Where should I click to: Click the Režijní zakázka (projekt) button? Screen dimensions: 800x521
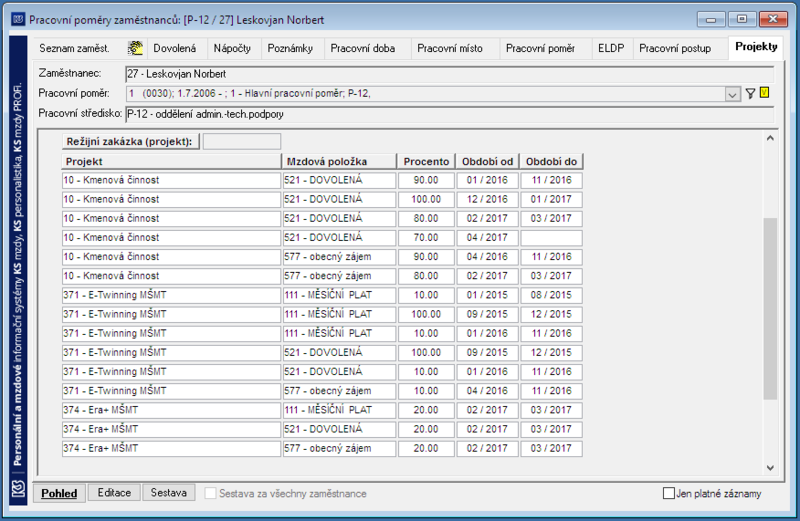131,141
